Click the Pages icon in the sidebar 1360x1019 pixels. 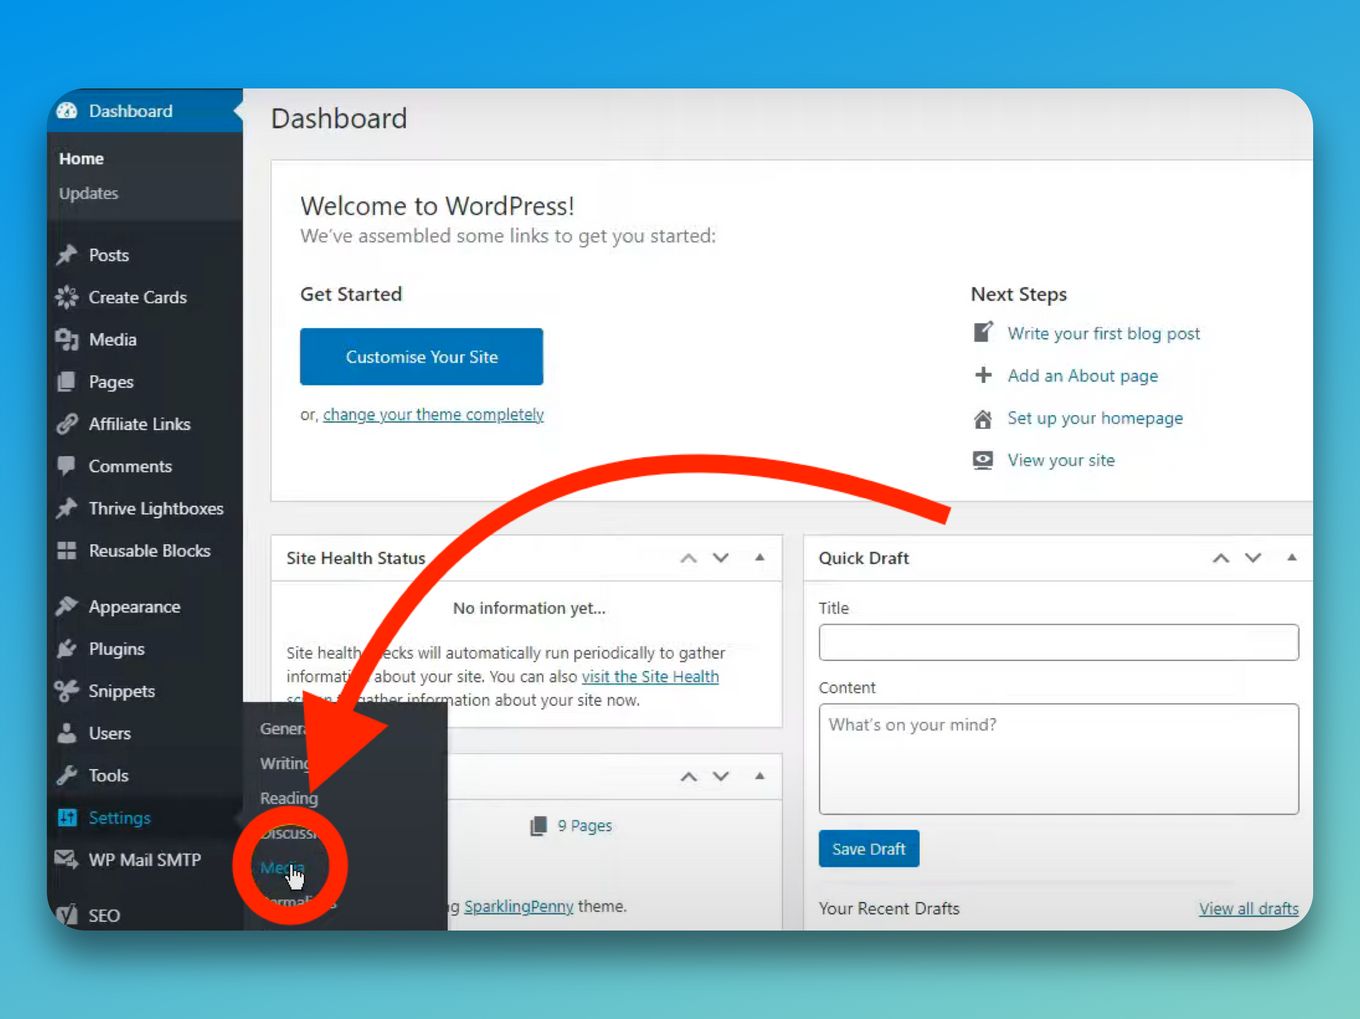click(67, 381)
